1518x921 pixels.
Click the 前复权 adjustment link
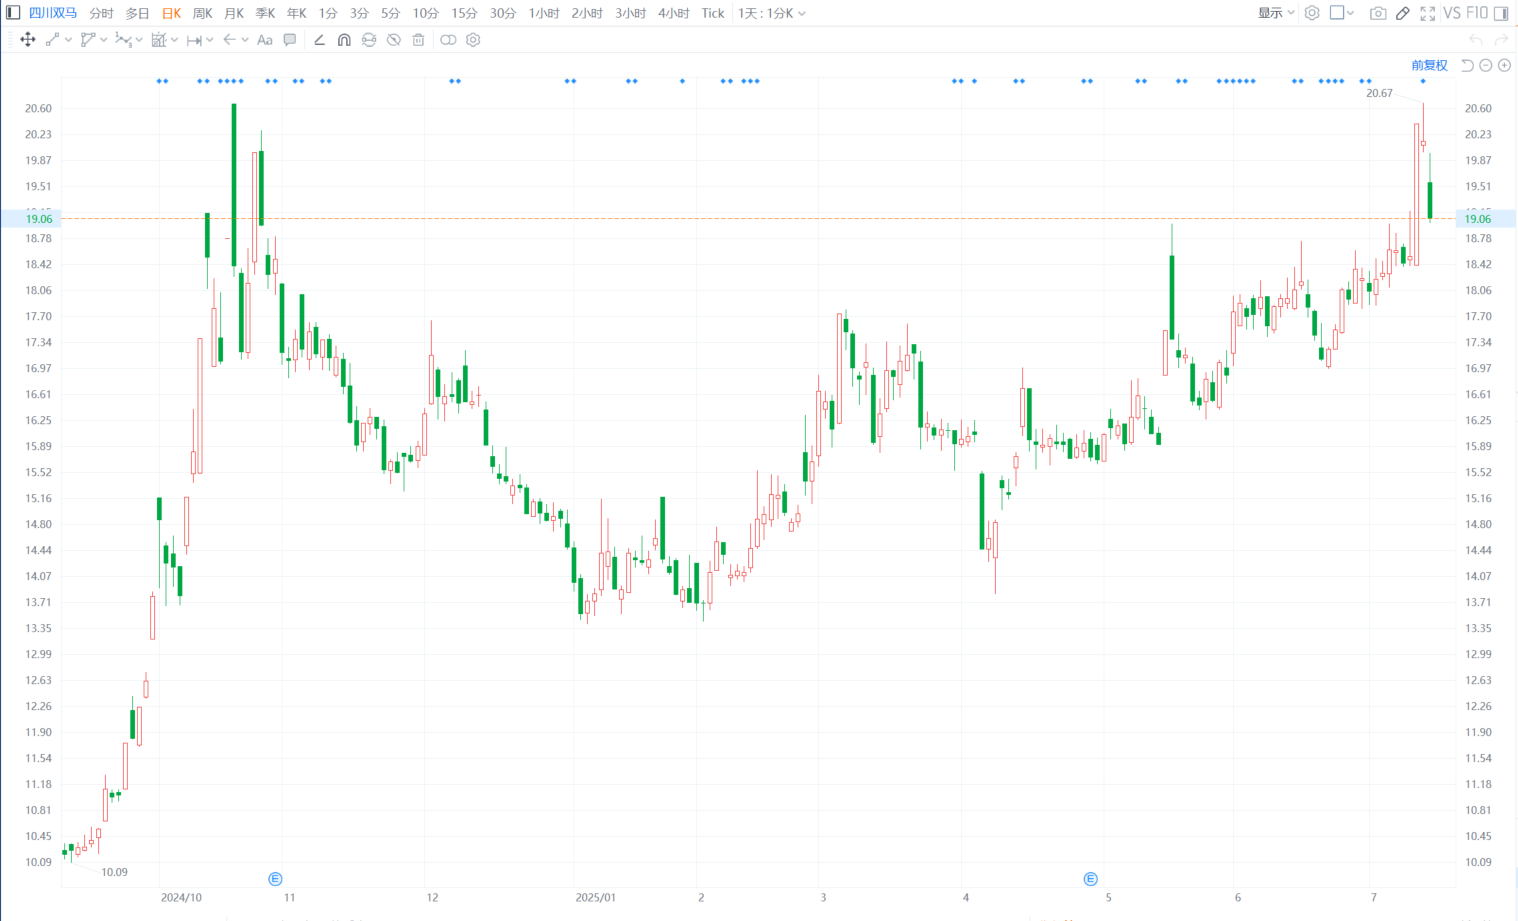[1429, 65]
